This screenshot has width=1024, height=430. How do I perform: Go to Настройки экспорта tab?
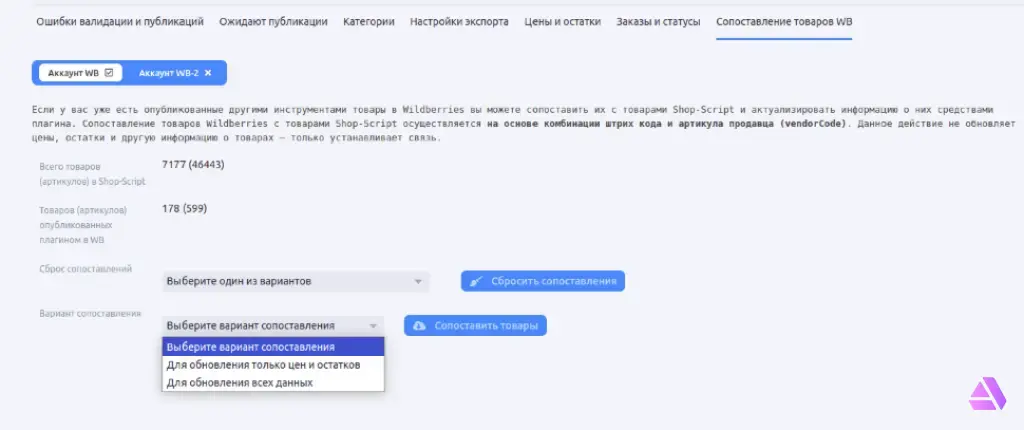(459, 22)
